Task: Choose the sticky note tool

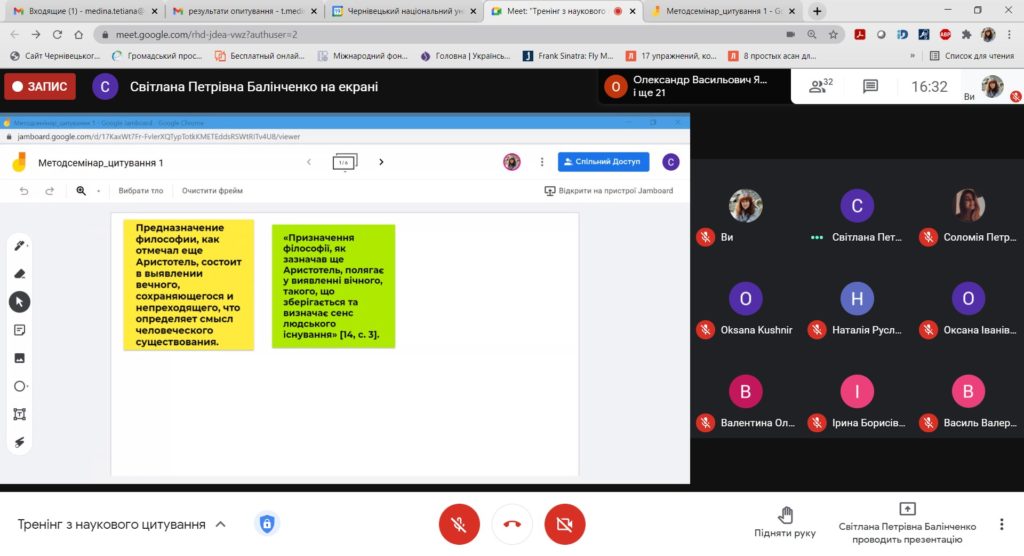Action: click(20, 330)
